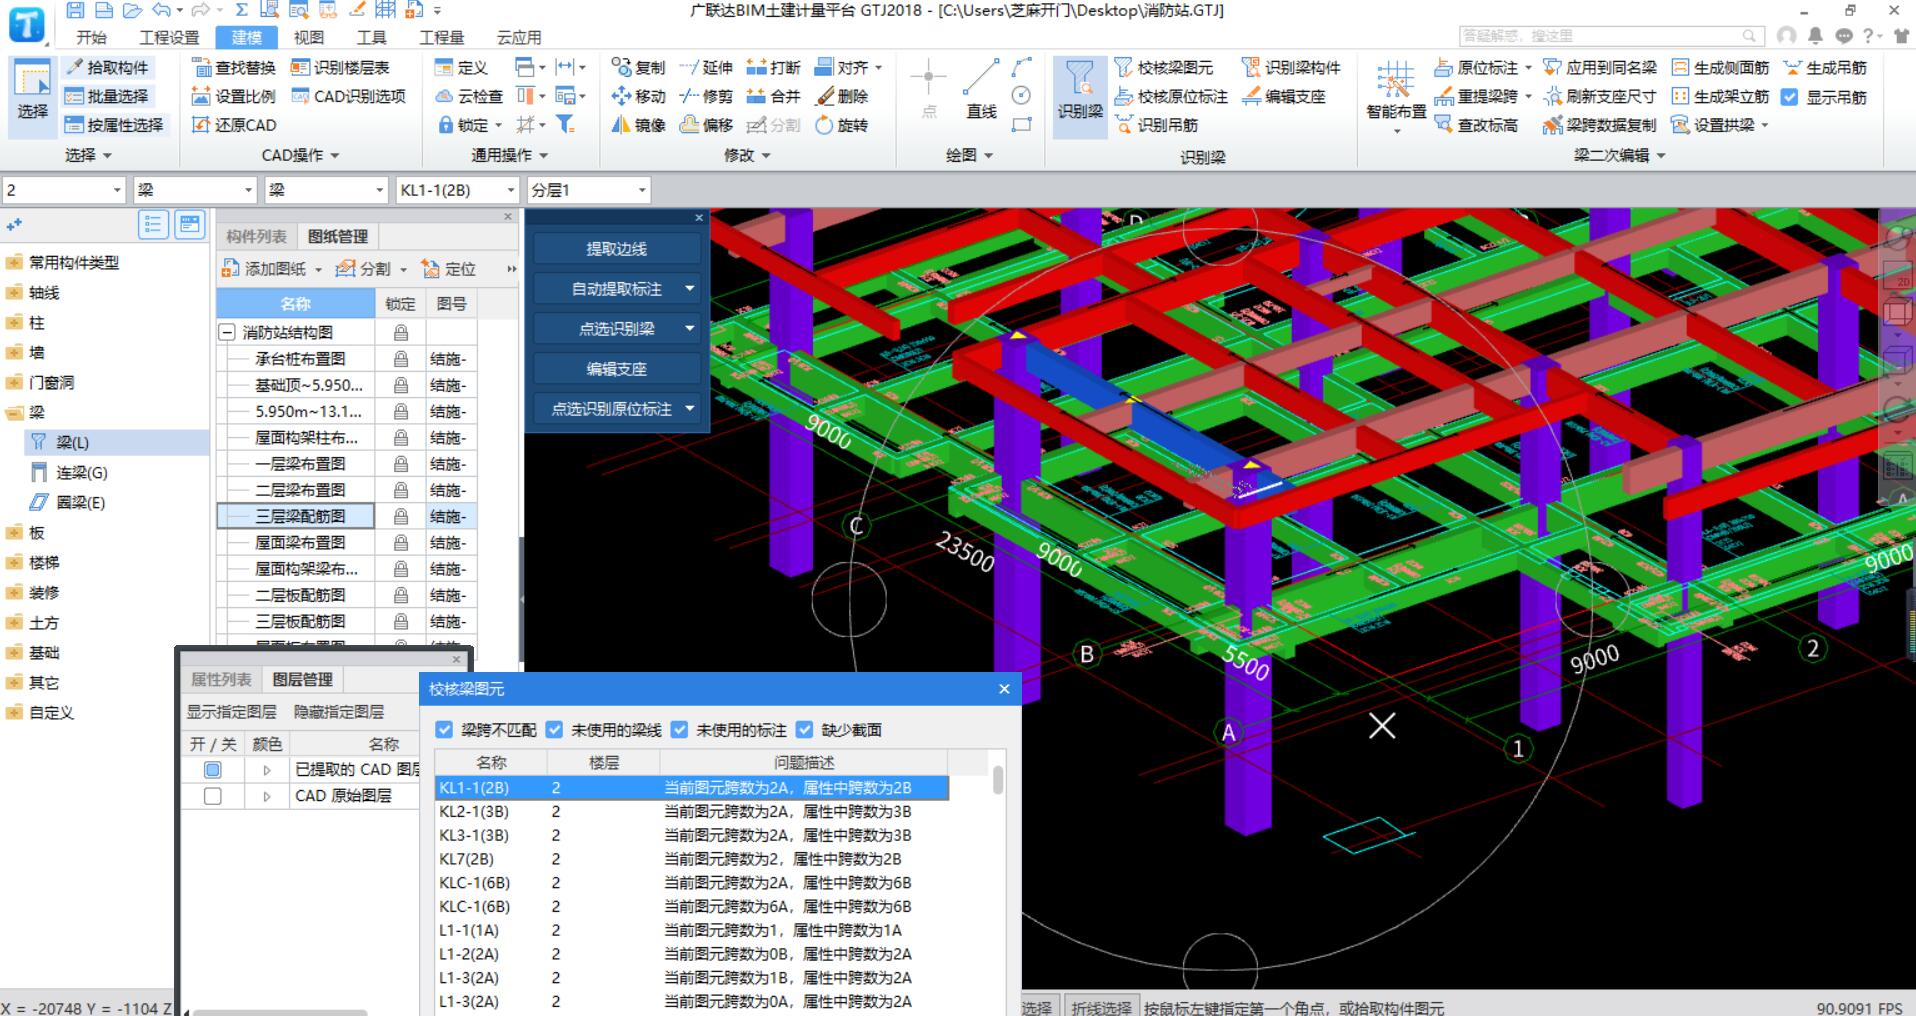Open the 云应用 ribbon tab

pos(519,37)
